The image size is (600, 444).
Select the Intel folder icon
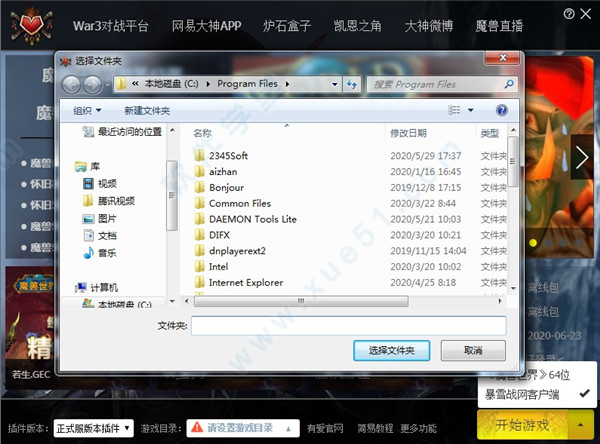coord(199,266)
